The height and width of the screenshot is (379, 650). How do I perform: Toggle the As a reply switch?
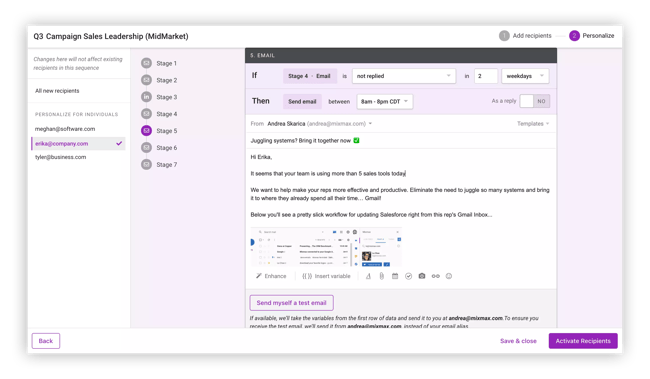click(x=534, y=101)
